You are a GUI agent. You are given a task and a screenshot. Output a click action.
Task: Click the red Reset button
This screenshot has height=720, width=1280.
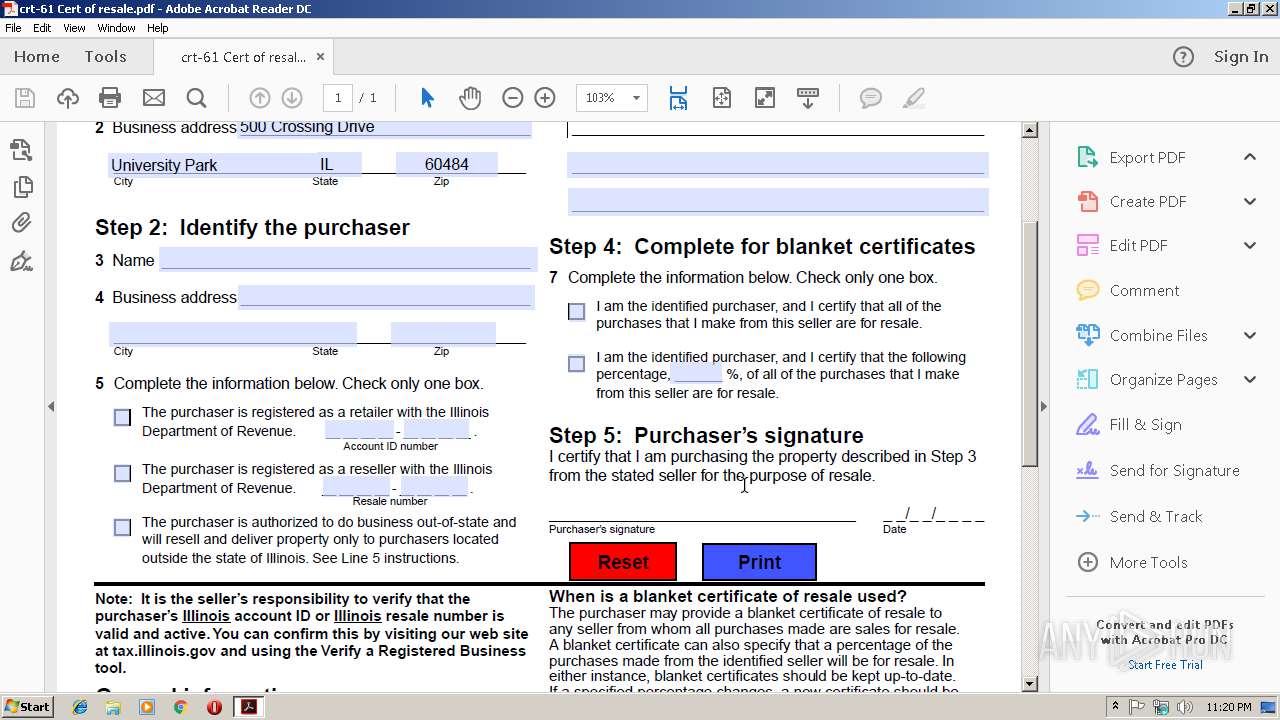(623, 562)
